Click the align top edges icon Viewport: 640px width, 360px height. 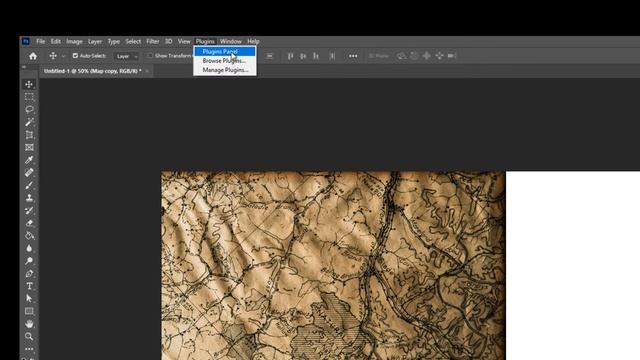coord(290,56)
